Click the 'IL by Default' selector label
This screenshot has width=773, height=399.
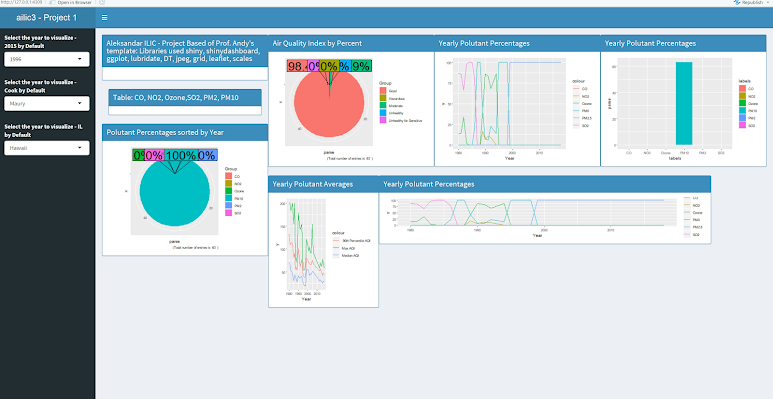(43, 131)
